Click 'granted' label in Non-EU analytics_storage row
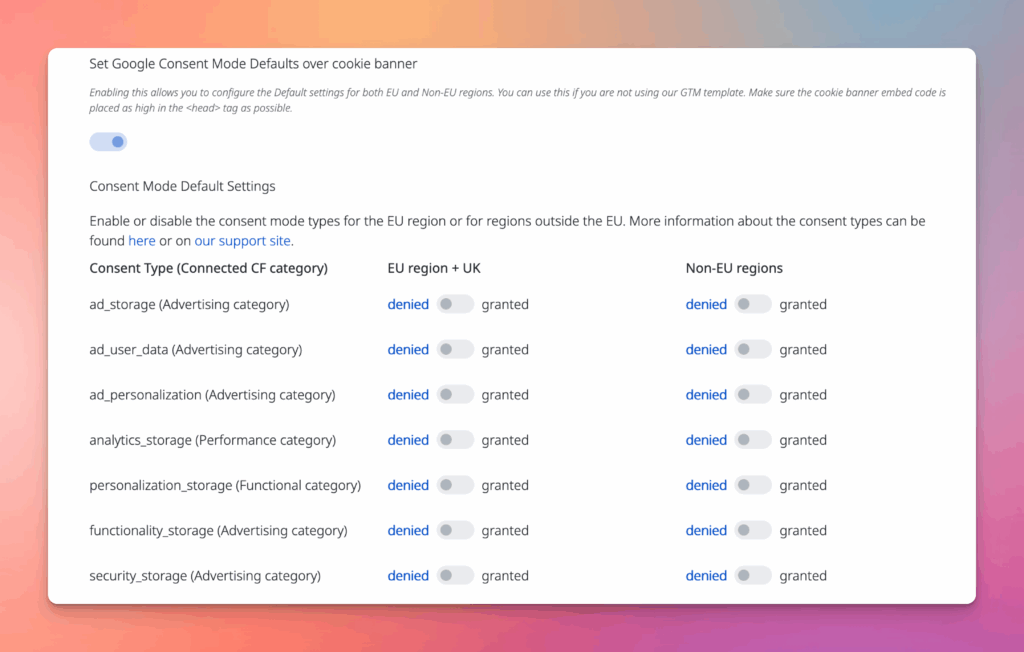The width and height of the screenshot is (1024, 652). [x=803, y=440]
